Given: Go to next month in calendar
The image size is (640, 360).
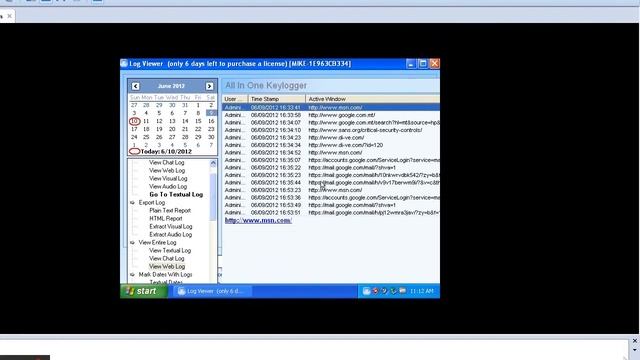Looking at the screenshot, I should 209,86.
